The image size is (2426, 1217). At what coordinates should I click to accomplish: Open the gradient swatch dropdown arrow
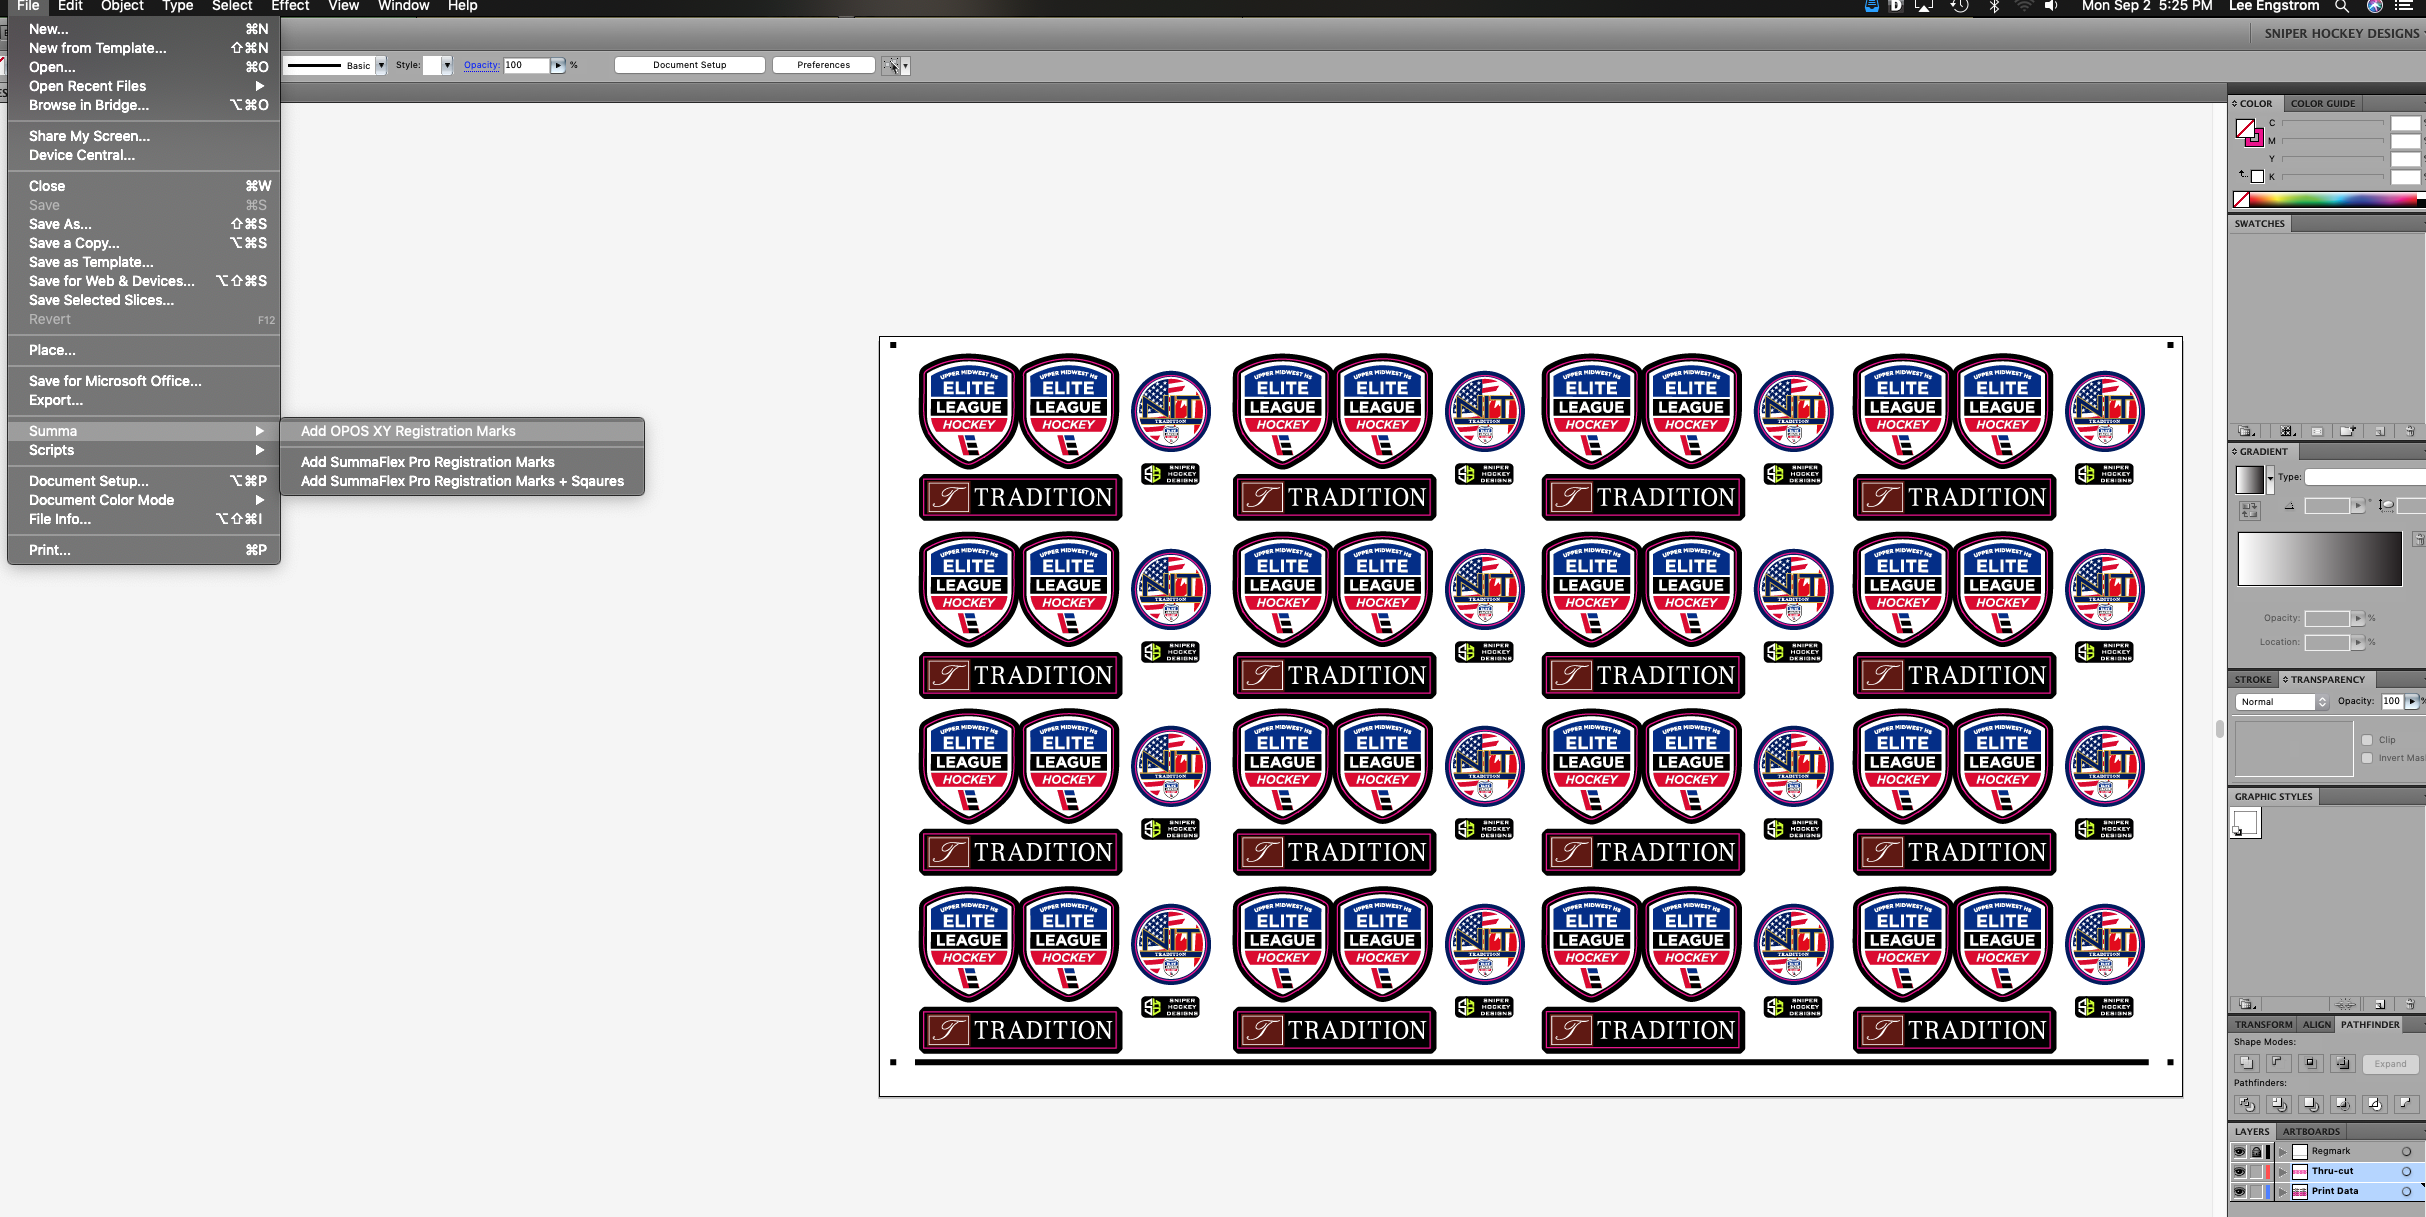coord(2270,478)
